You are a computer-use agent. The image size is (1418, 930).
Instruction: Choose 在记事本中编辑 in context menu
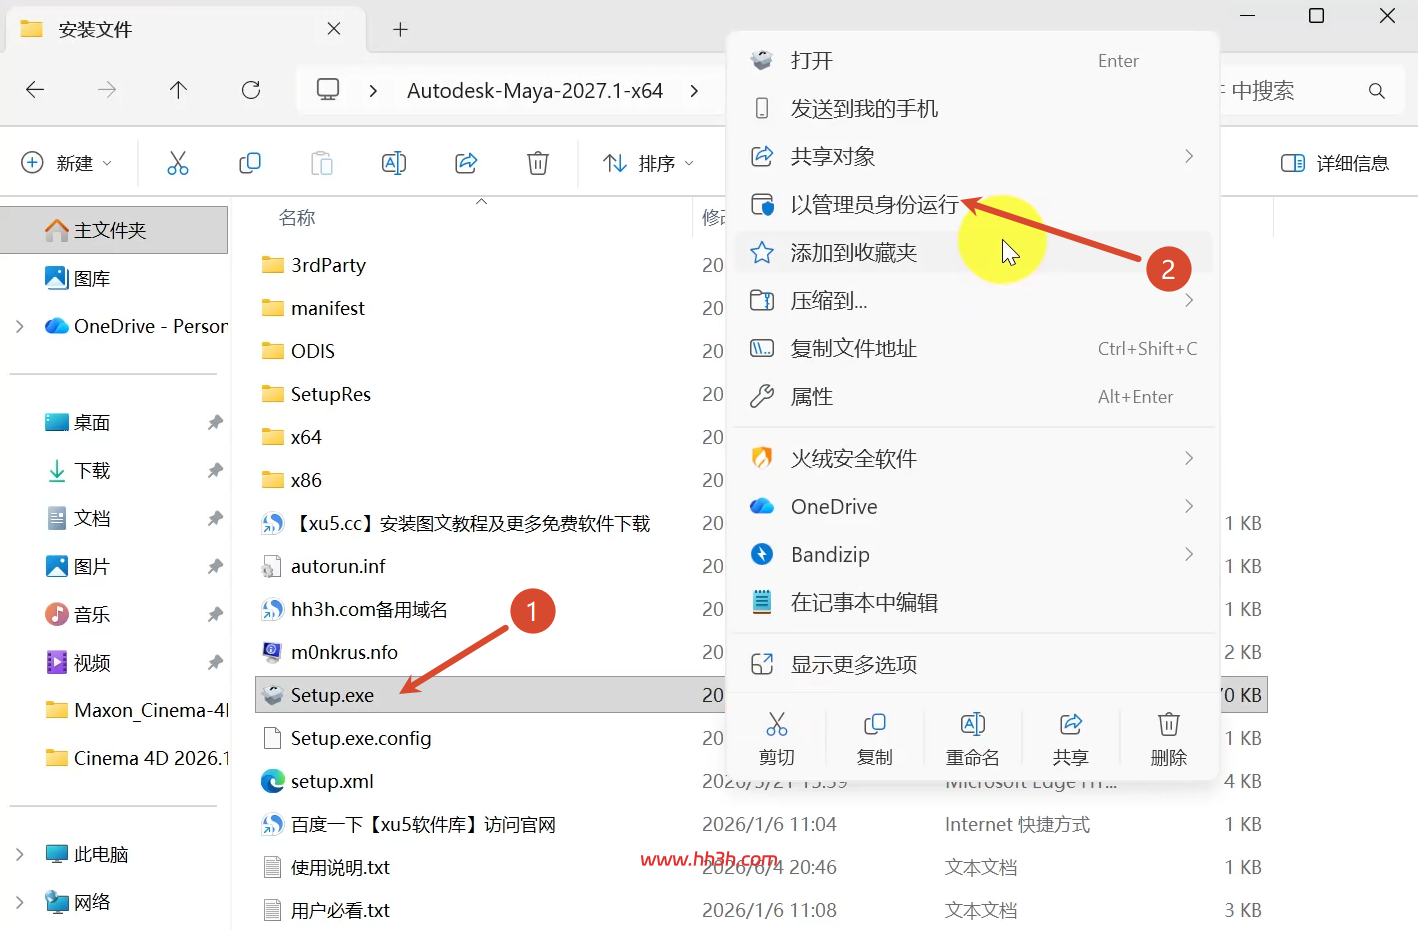pyautogui.click(x=973, y=602)
